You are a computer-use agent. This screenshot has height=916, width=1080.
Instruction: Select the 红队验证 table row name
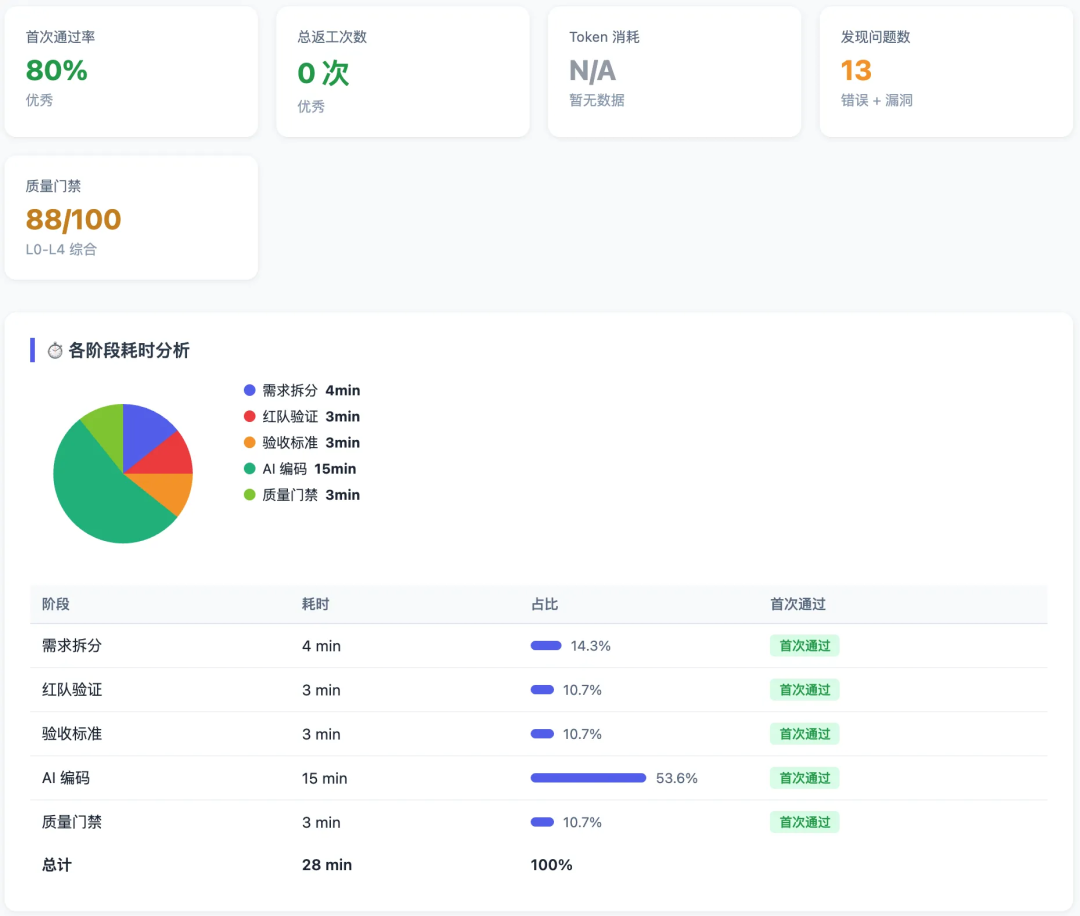click(x=72, y=690)
